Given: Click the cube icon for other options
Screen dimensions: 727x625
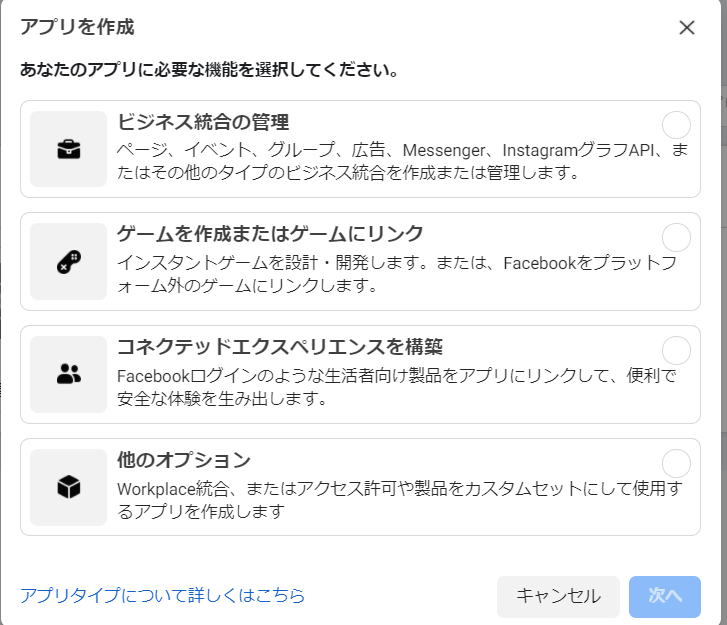Looking at the screenshot, I should coord(69,487).
